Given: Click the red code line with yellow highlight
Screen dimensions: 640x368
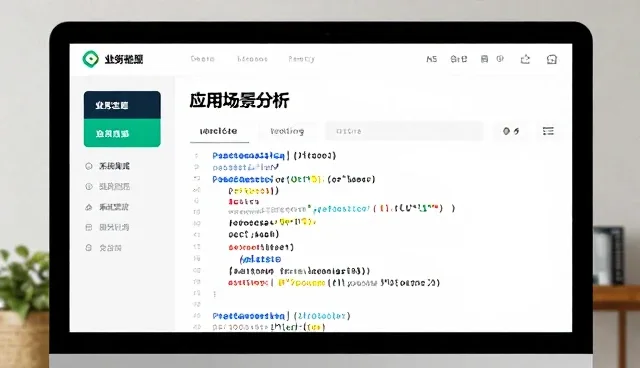Looking at the screenshot, I should 334,283.
